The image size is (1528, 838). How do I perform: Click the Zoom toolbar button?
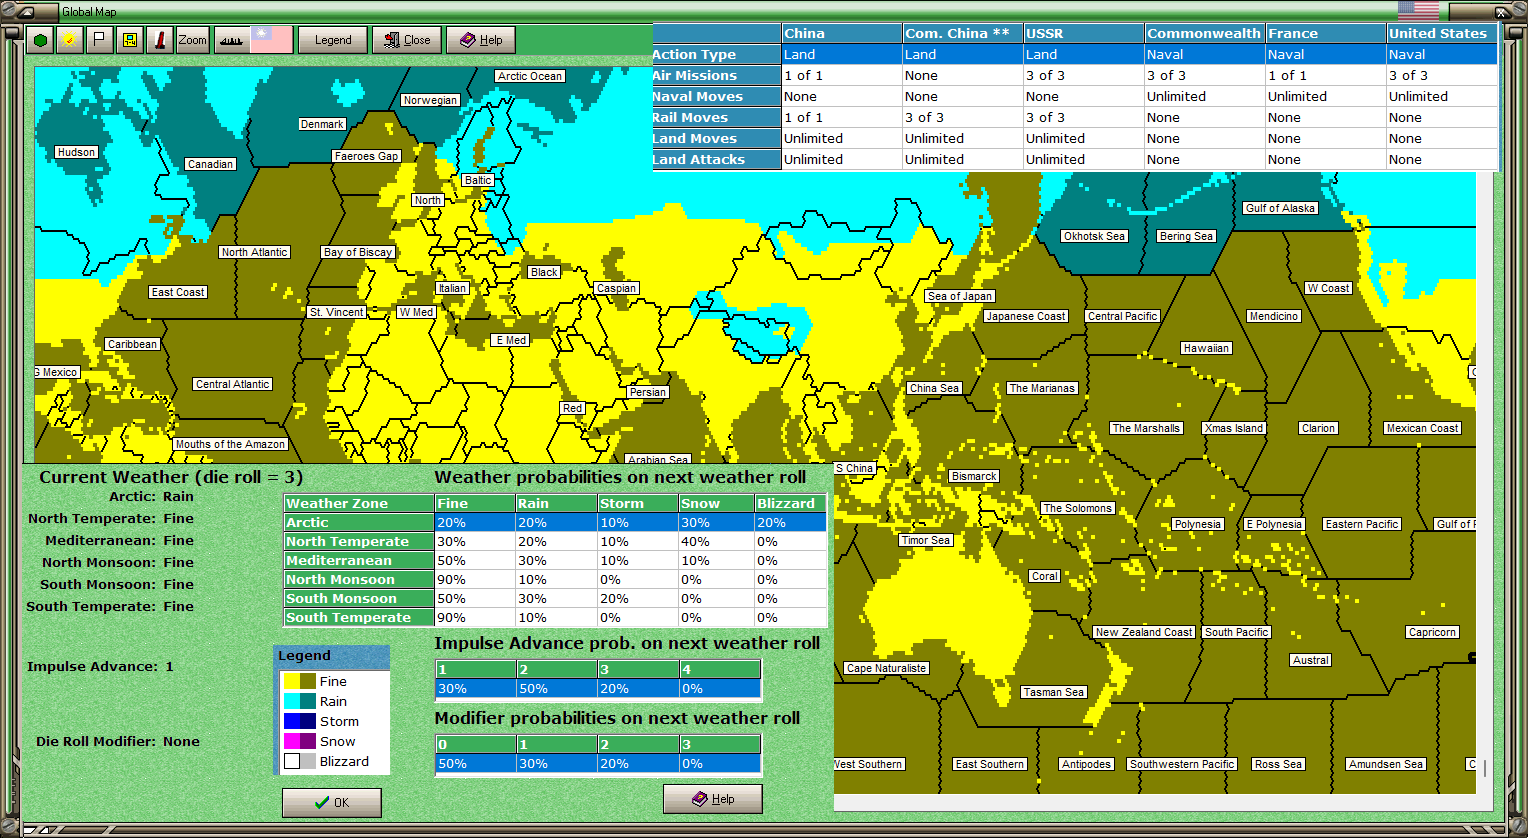(x=193, y=40)
